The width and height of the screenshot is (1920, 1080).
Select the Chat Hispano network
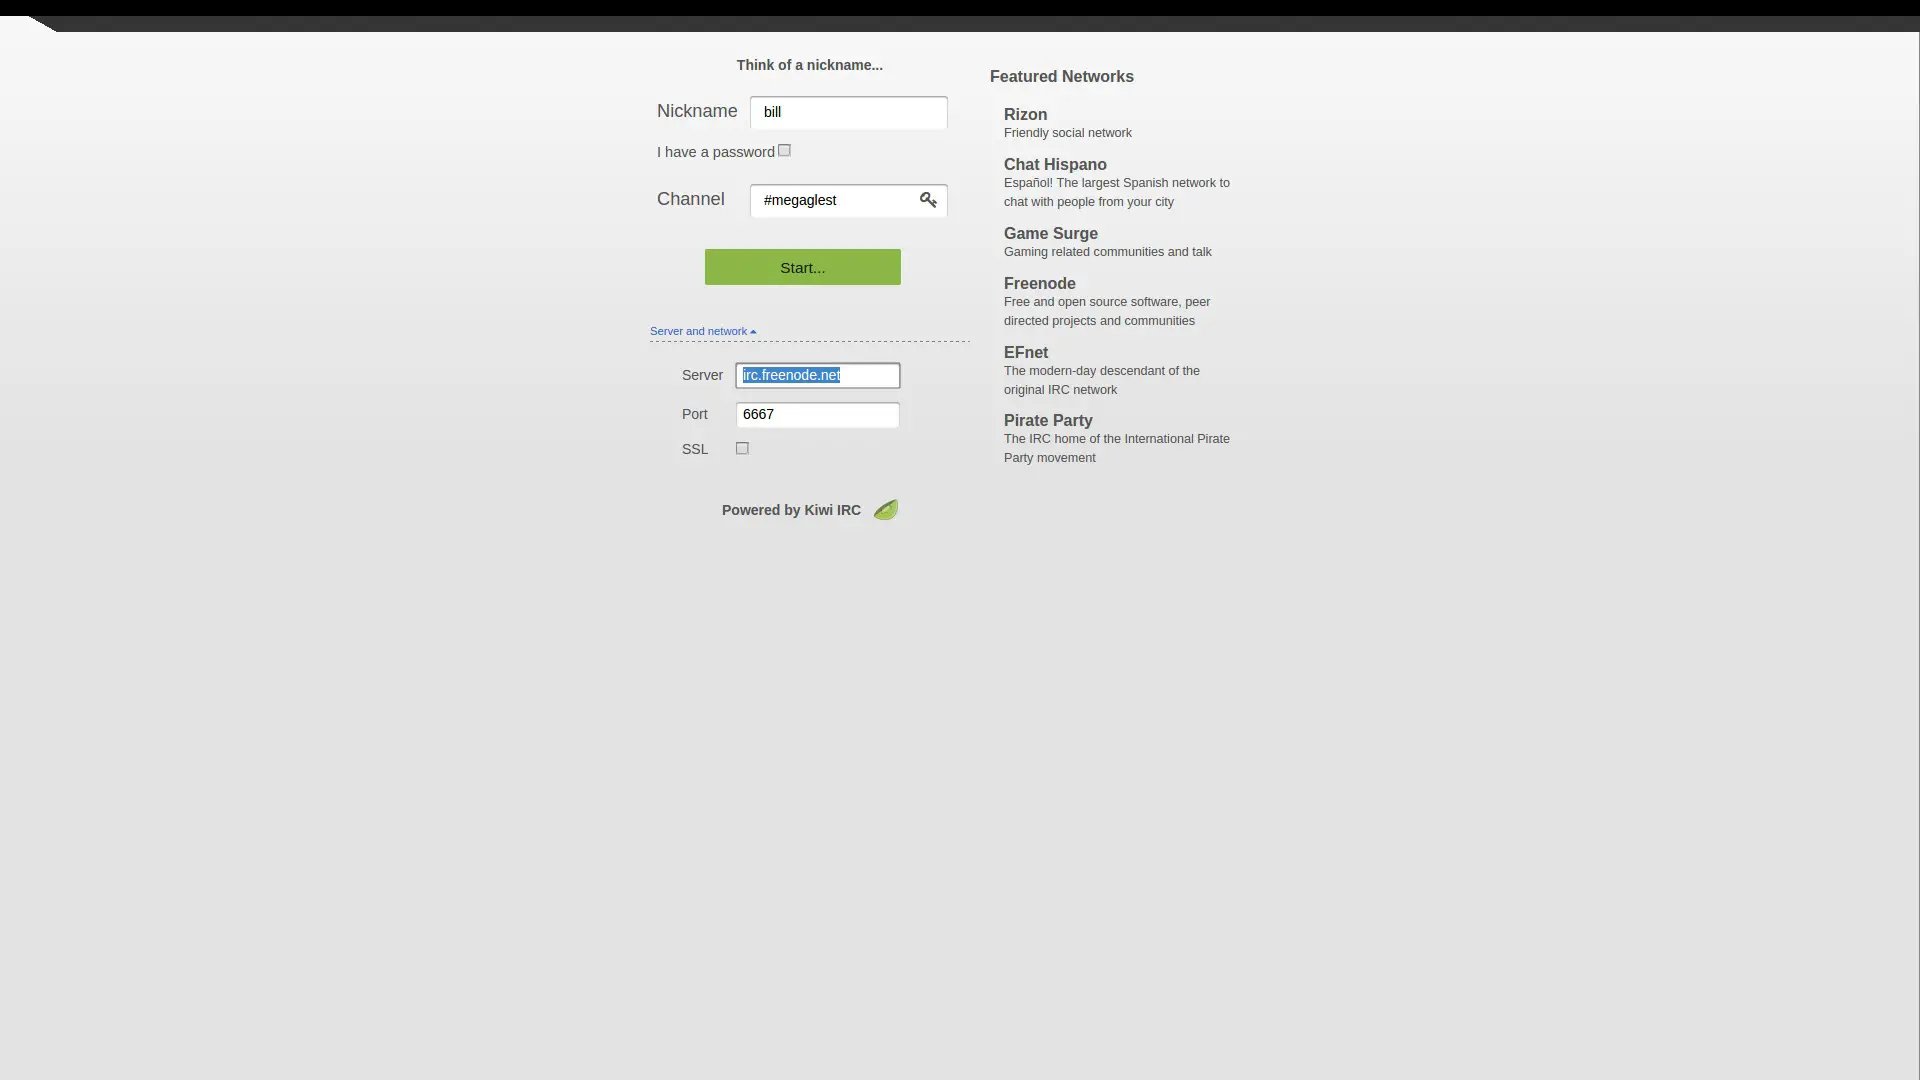(1055, 165)
